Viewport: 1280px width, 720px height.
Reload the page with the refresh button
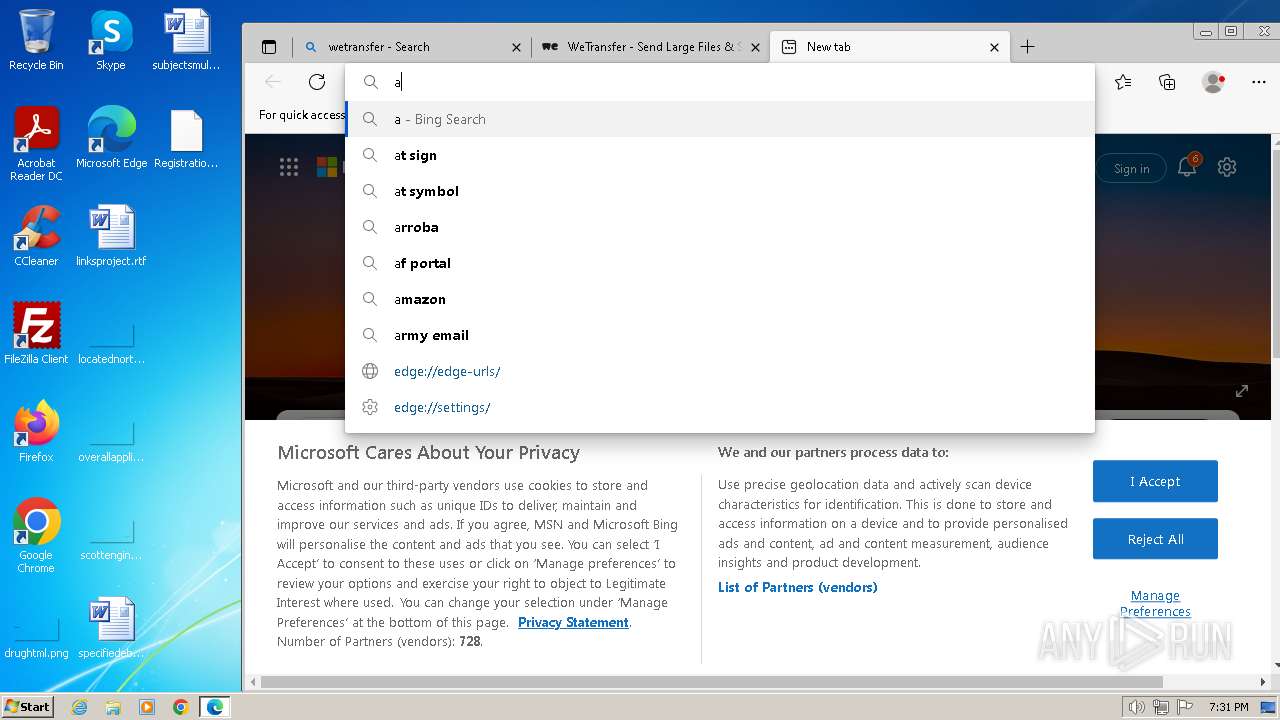point(317,82)
